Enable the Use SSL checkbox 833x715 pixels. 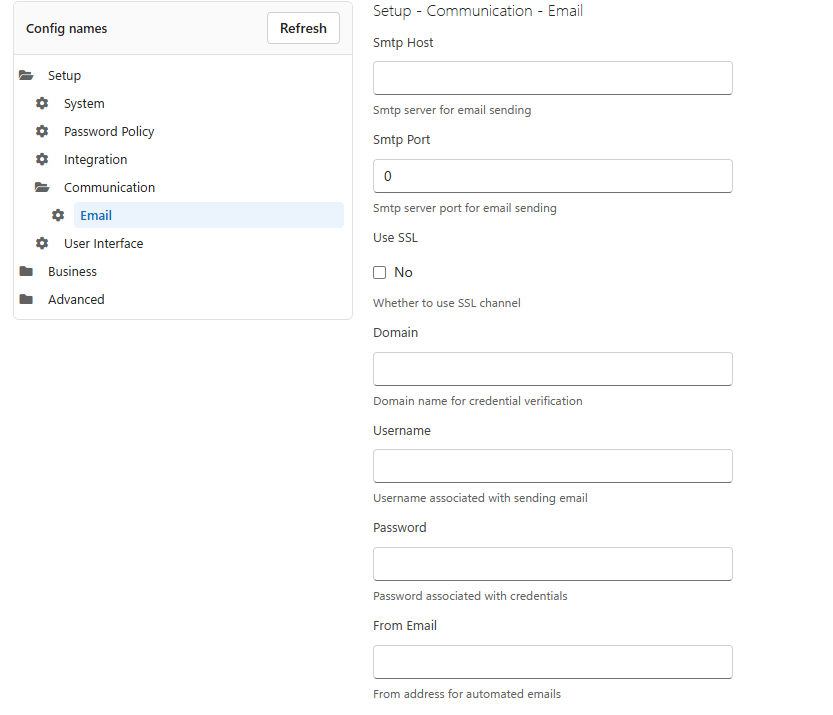[379, 273]
